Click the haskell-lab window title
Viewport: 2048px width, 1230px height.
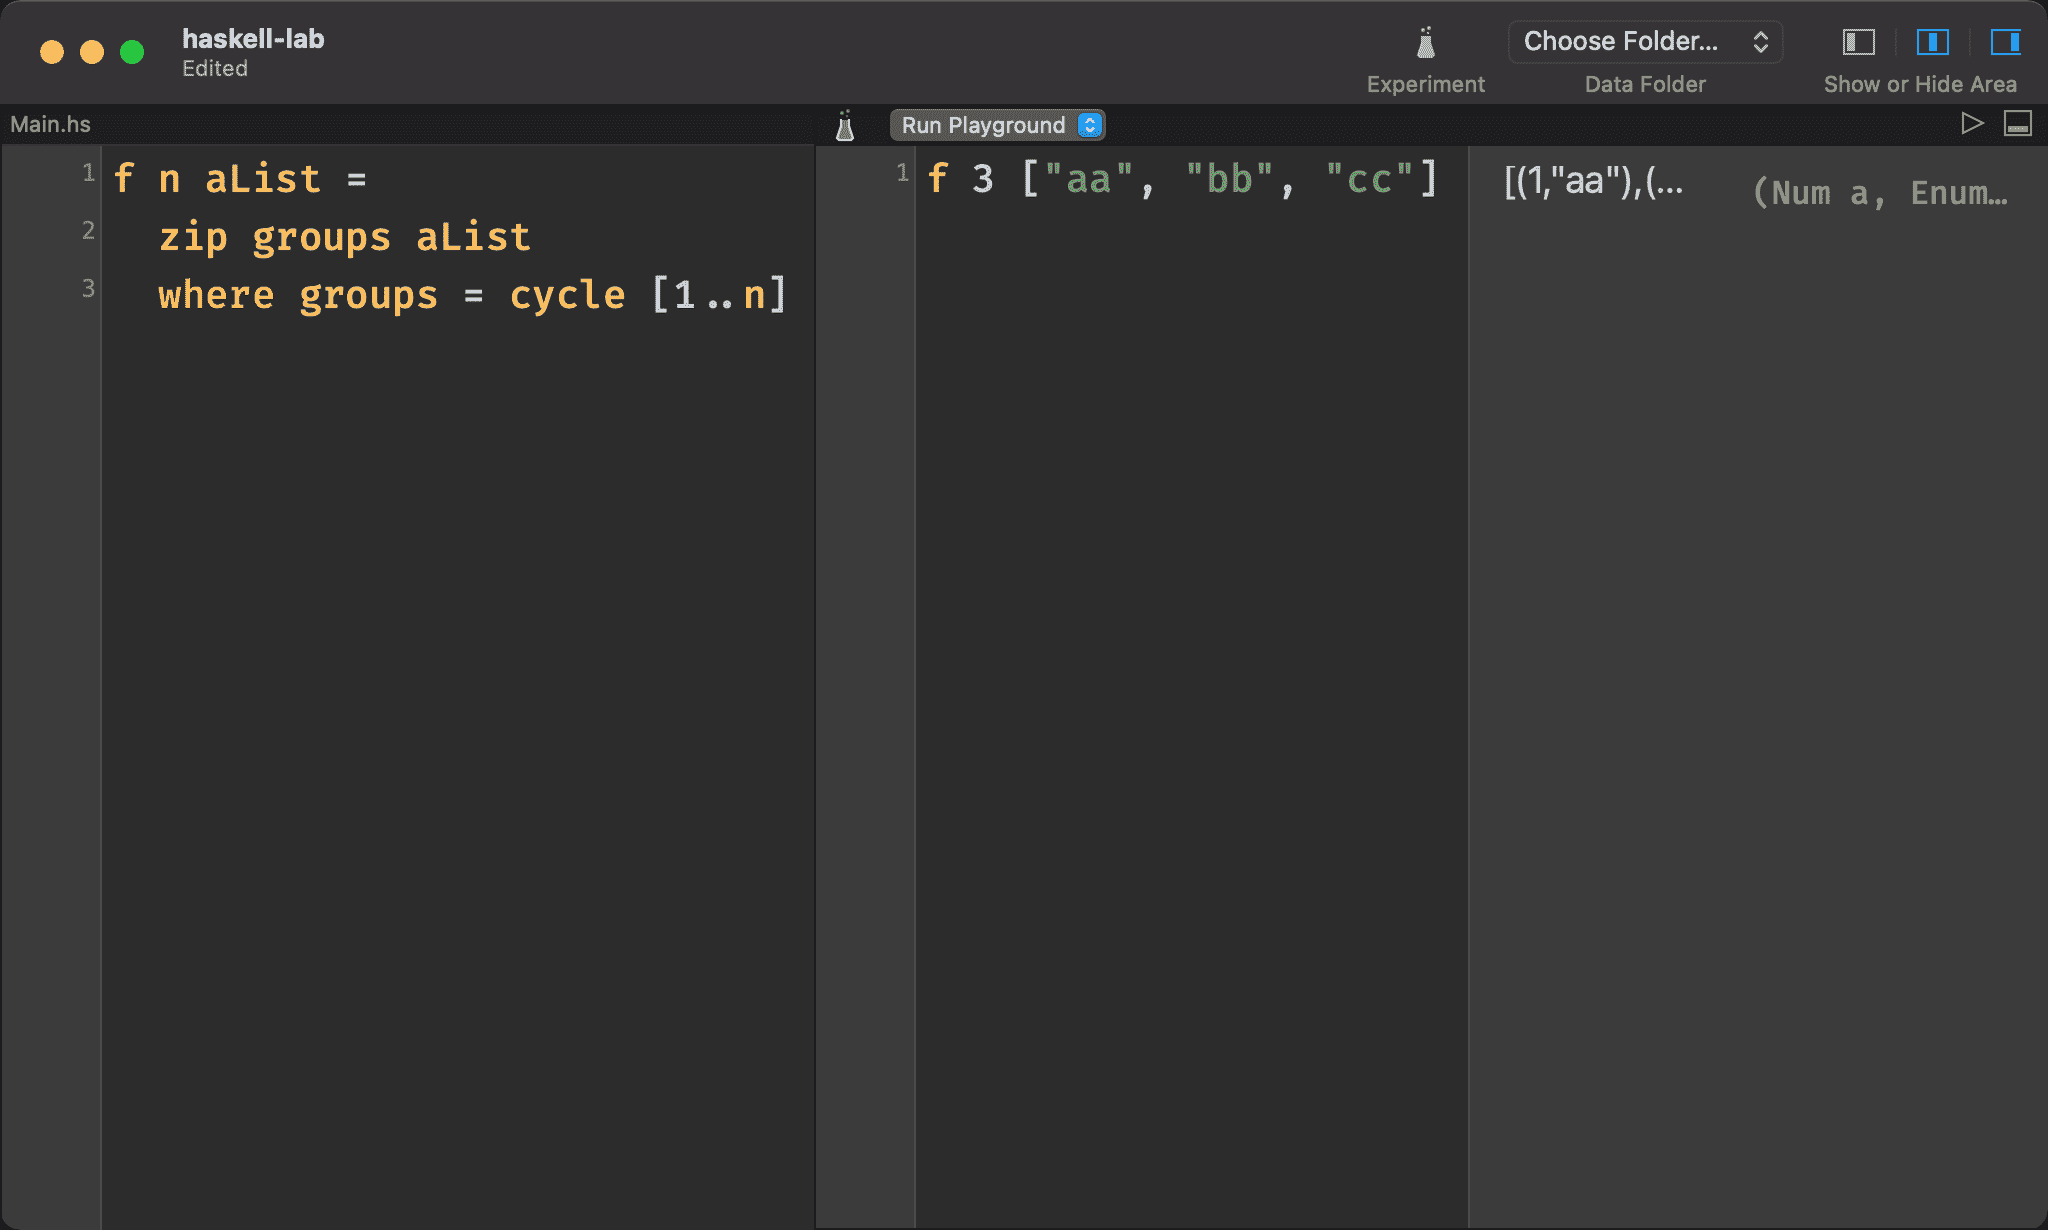point(253,38)
